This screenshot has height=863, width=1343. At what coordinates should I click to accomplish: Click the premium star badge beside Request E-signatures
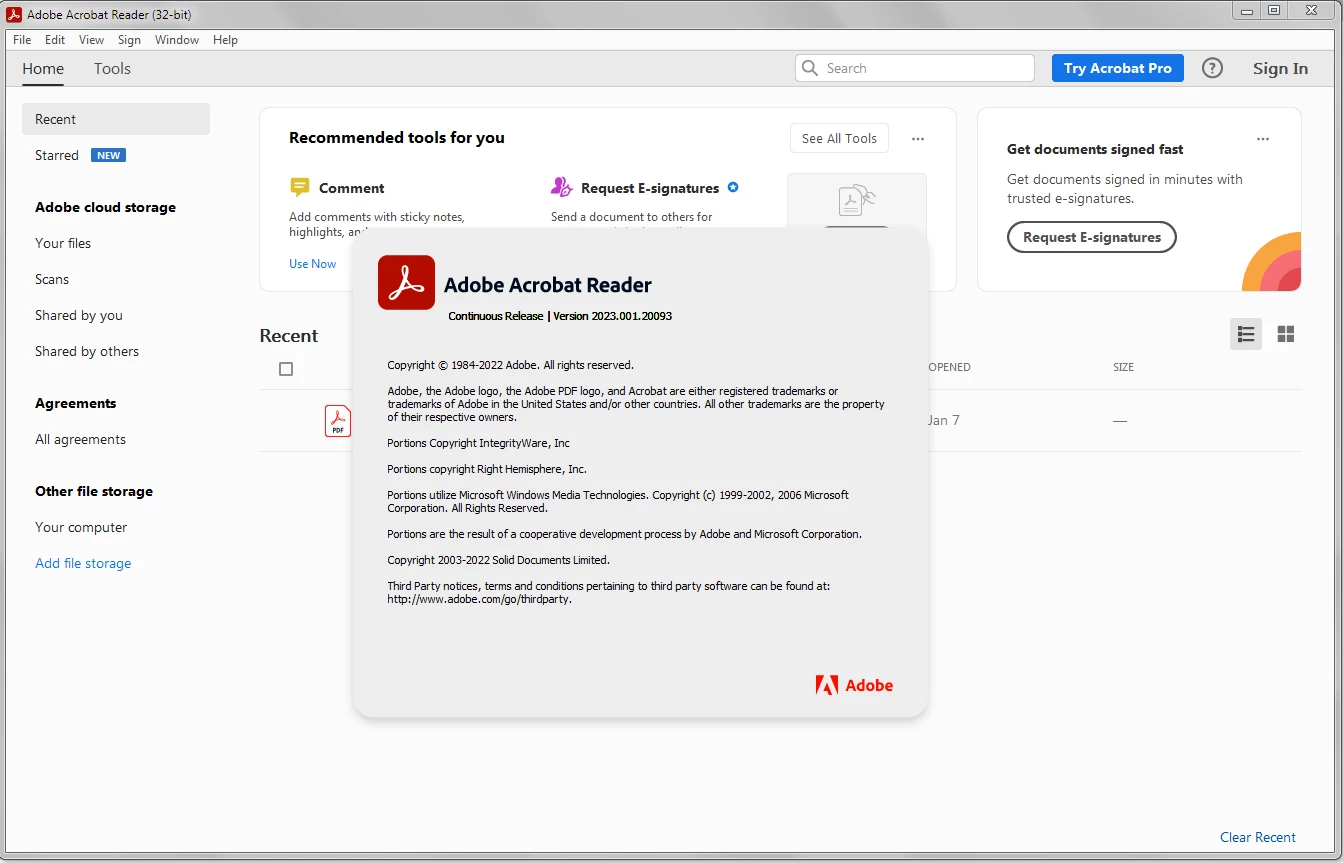coord(733,187)
